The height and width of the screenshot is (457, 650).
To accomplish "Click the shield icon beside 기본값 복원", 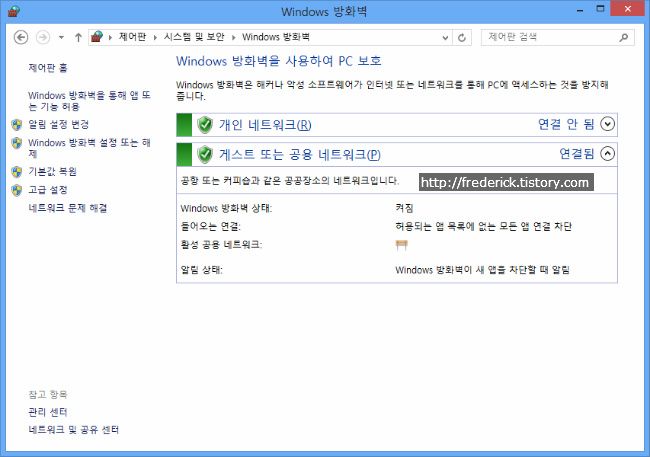I will point(17,172).
